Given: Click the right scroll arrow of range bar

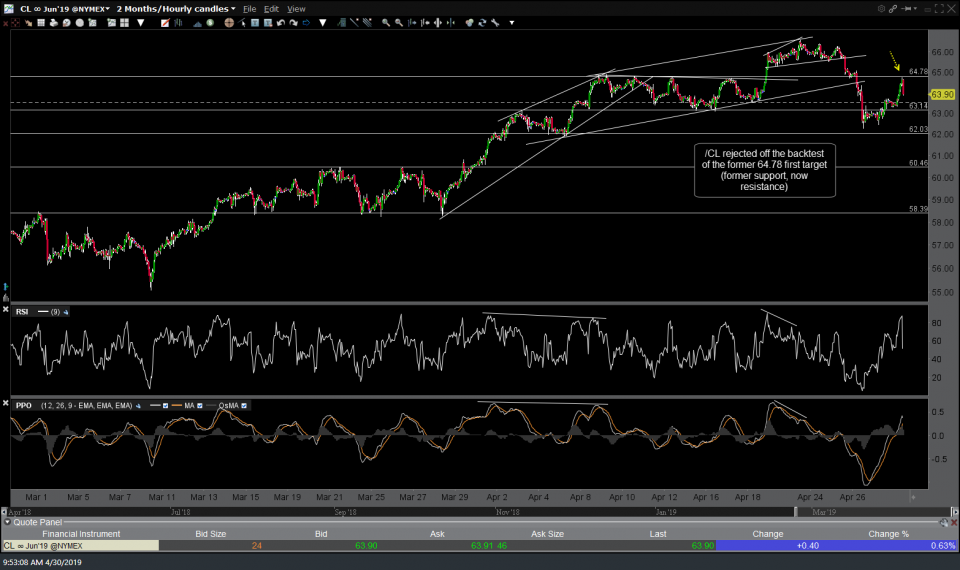Looking at the screenshot, I should pyautogui.click(x=956, y=512).
